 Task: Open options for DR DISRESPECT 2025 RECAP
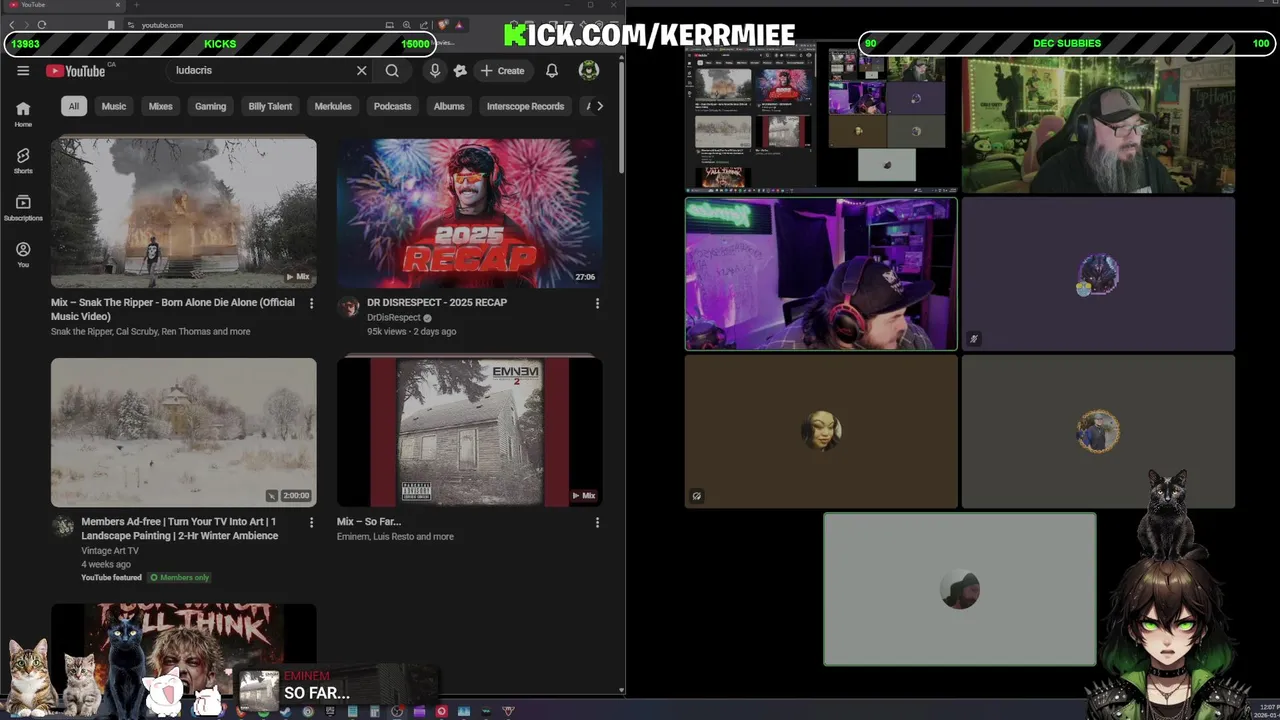(x=597, y=303)
